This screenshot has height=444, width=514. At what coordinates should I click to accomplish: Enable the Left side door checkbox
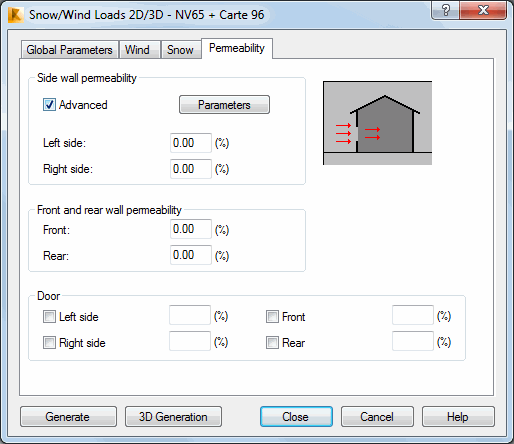click(49, 316)
